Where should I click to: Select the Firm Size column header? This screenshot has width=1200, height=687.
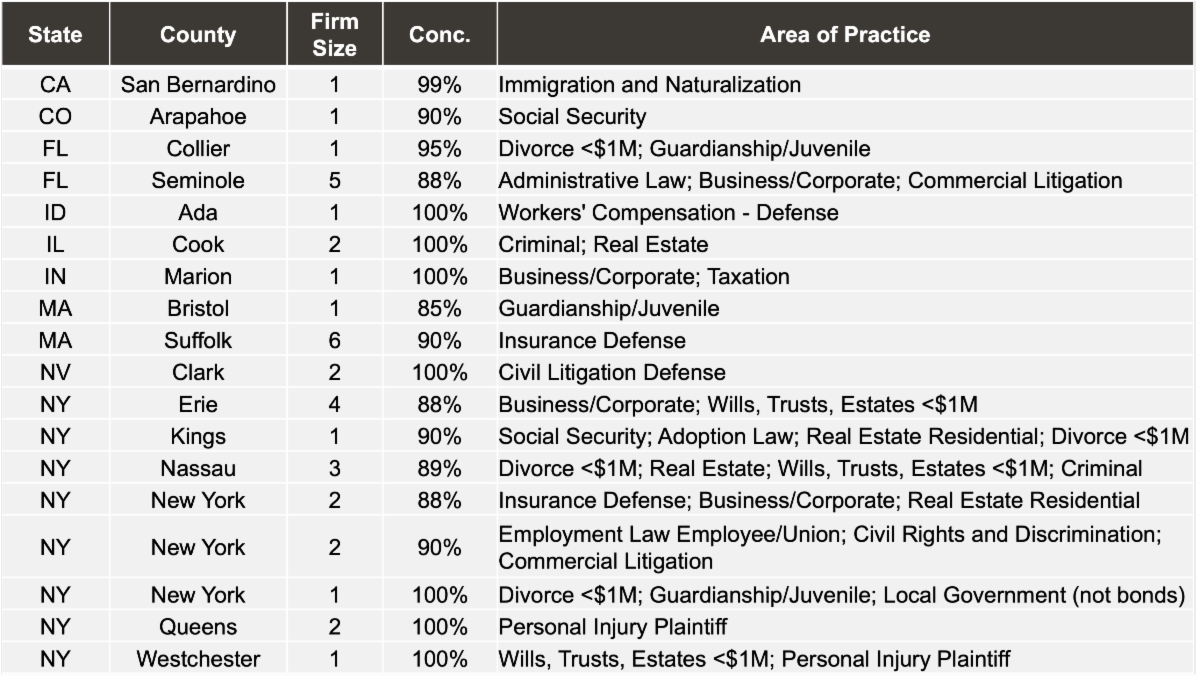pos(334,35)
